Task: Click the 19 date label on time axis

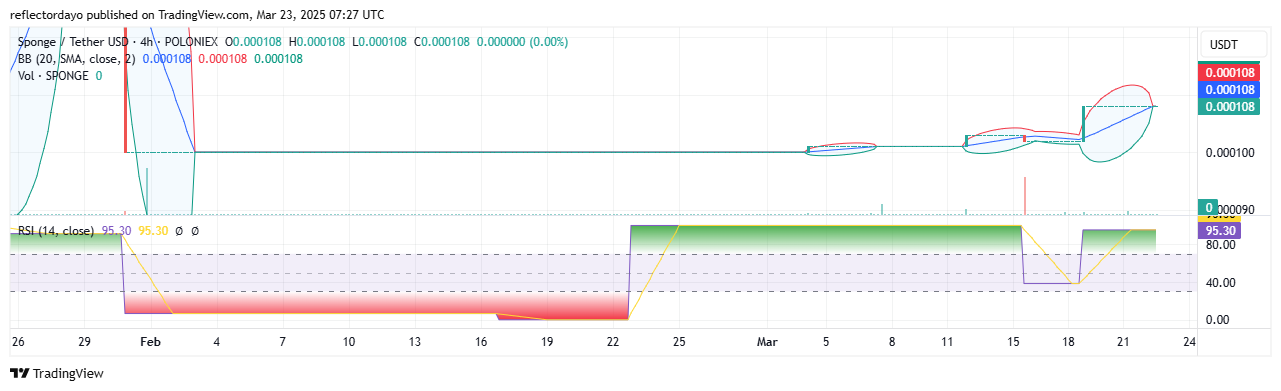Action: click(x=547, y=342)
